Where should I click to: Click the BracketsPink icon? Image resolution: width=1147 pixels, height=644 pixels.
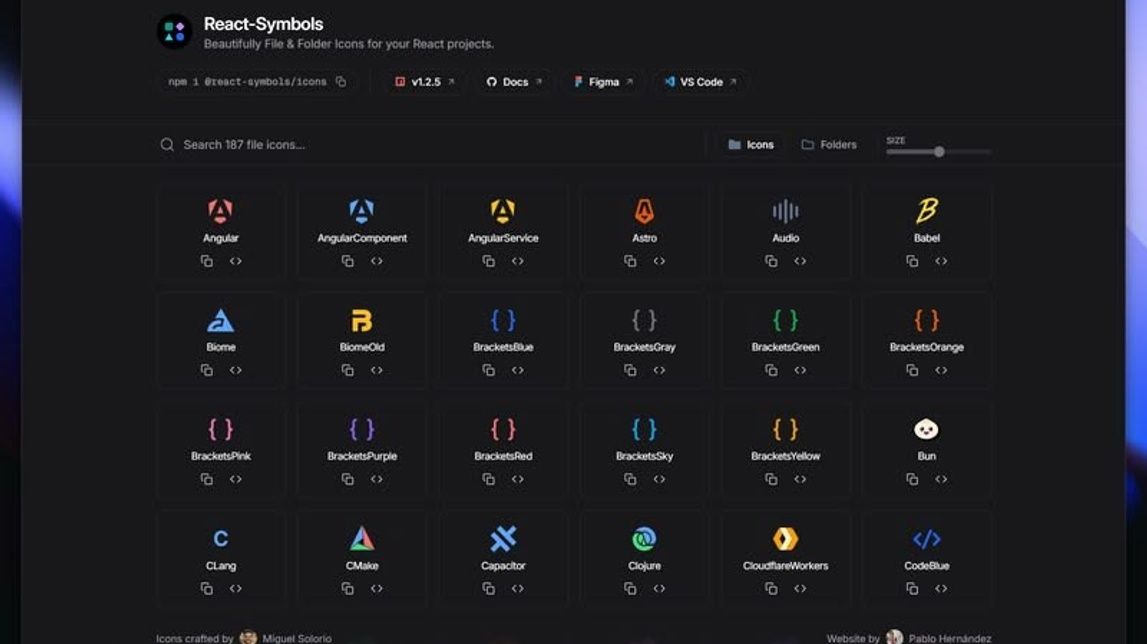[x=220, y=429]
